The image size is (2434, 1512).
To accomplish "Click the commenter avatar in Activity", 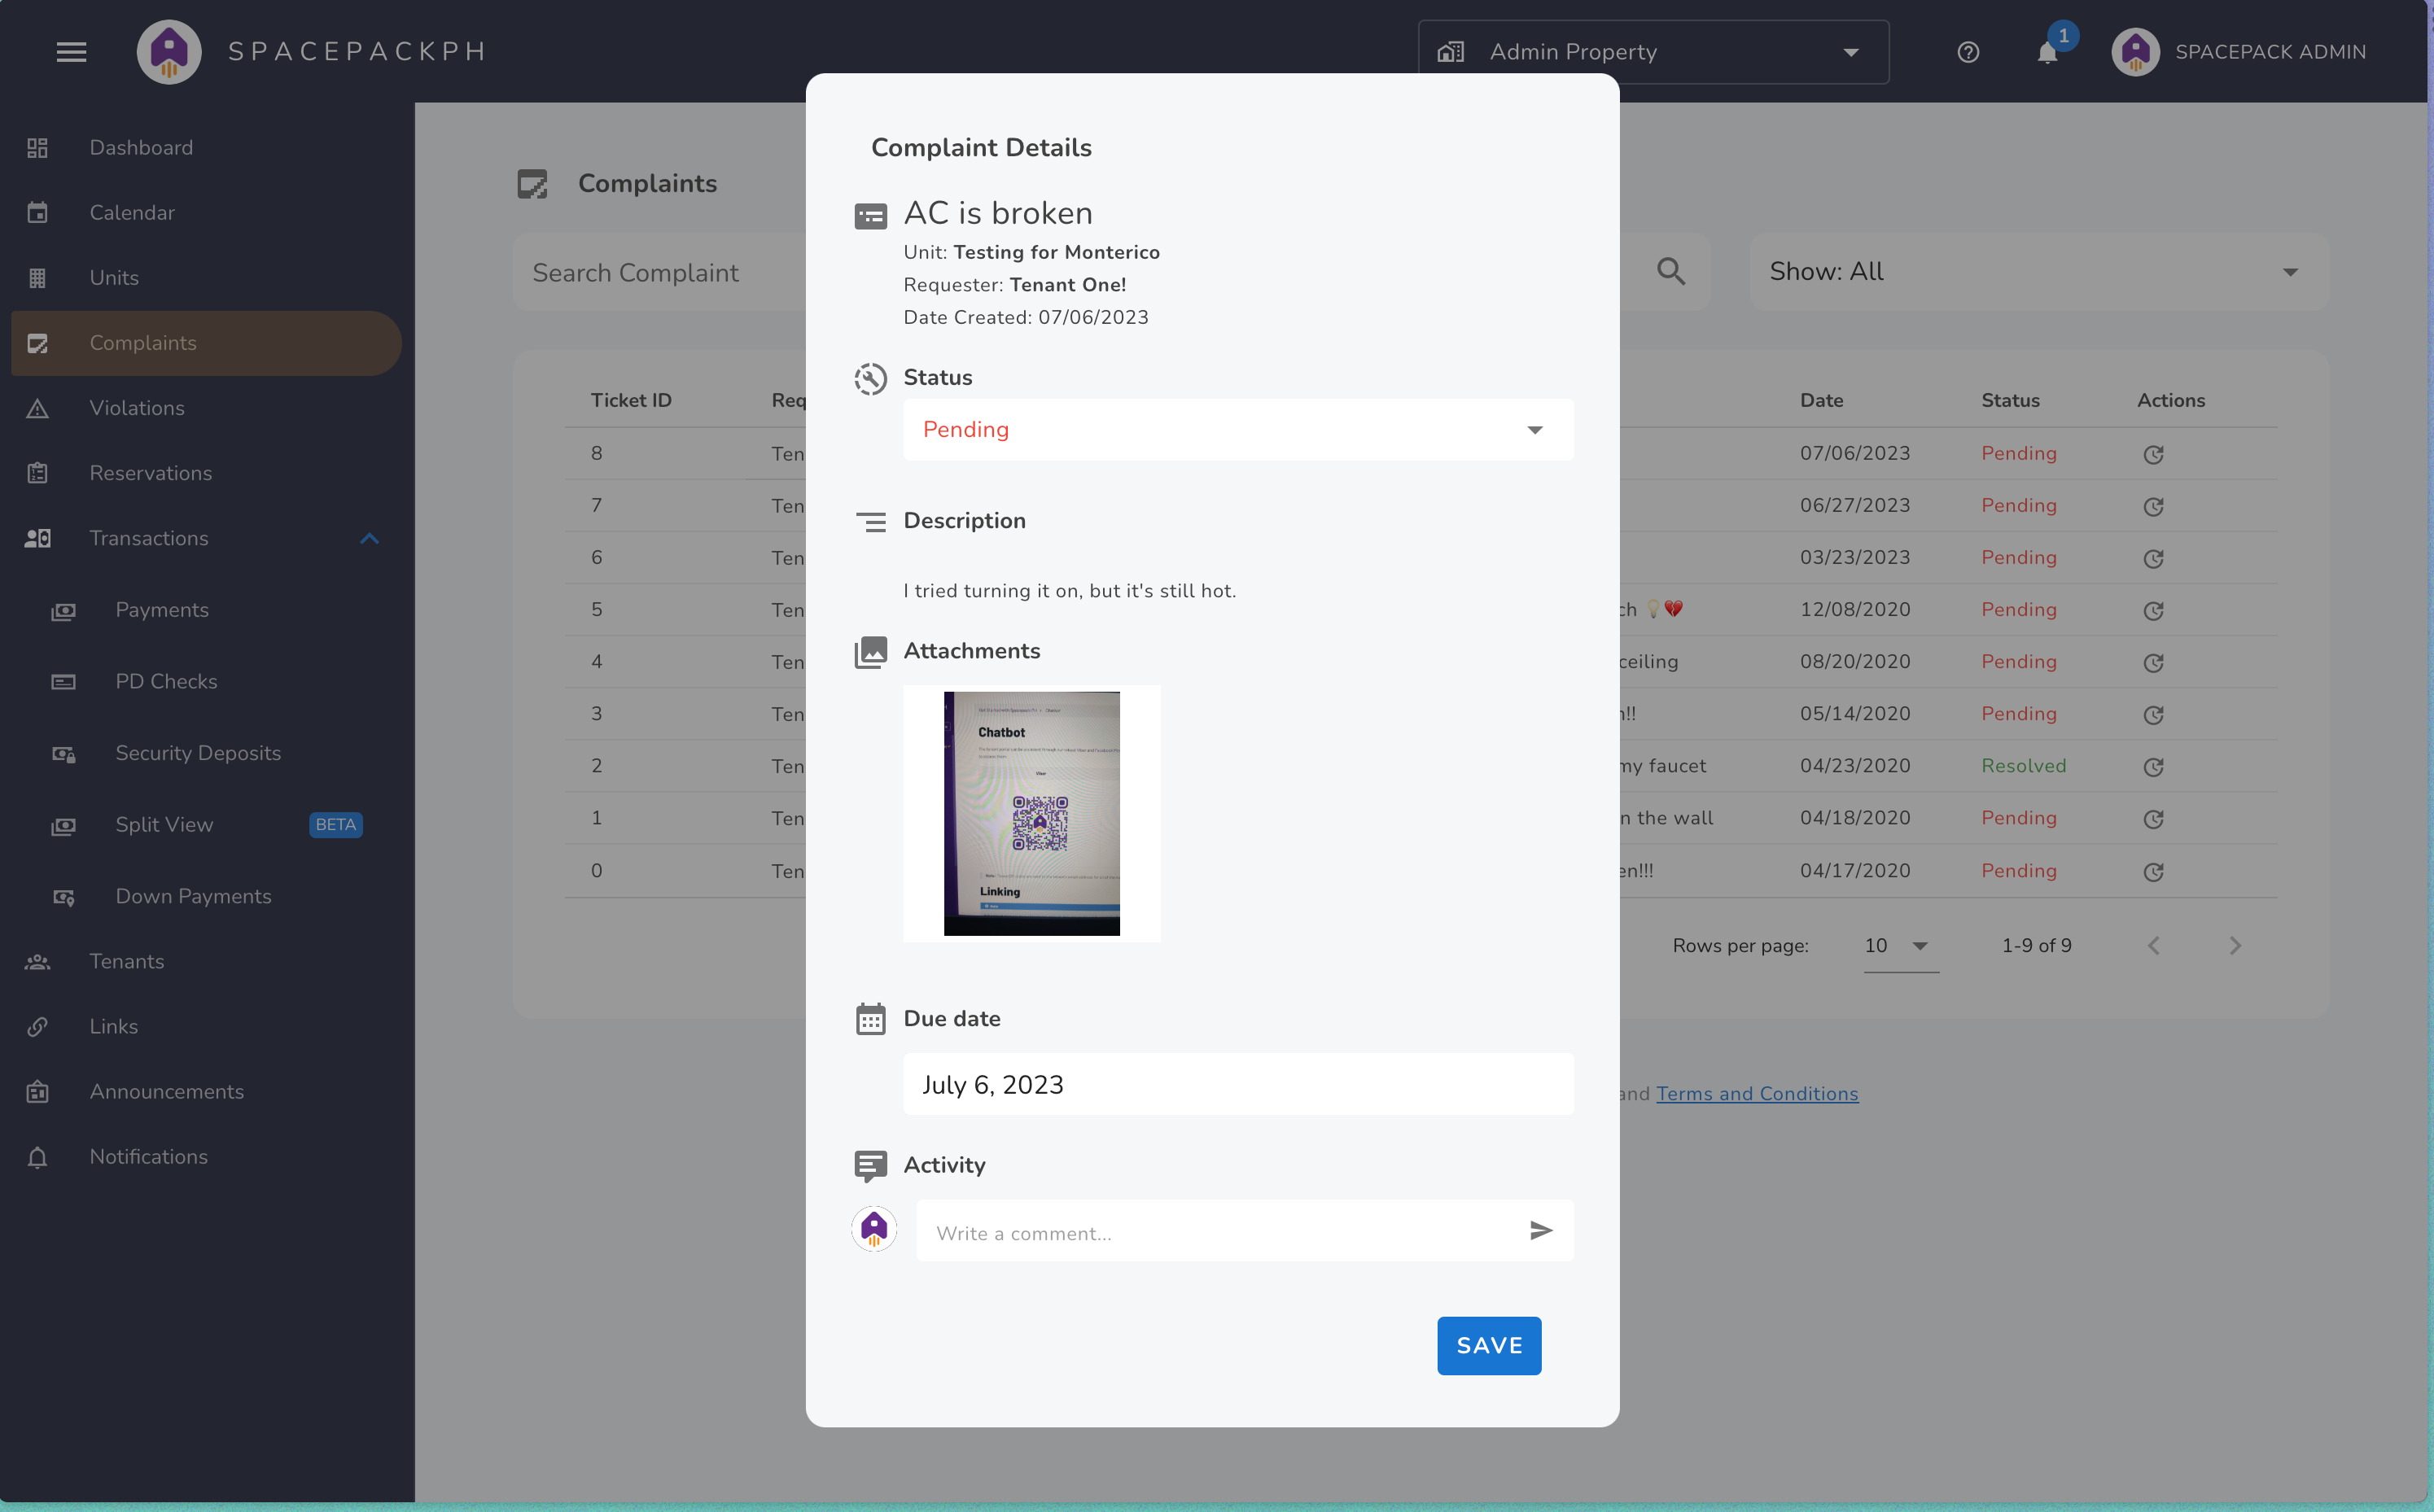I will 874,1229.
